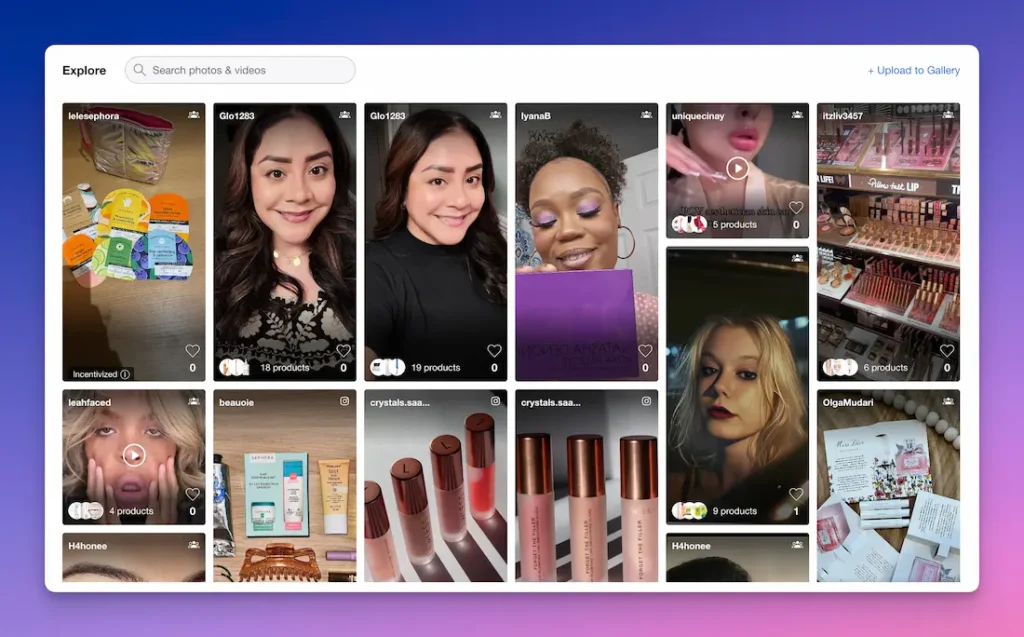This screenshot has height=637, width=1024.
Task: Play leahfaced's video
Action: (133, 453)
